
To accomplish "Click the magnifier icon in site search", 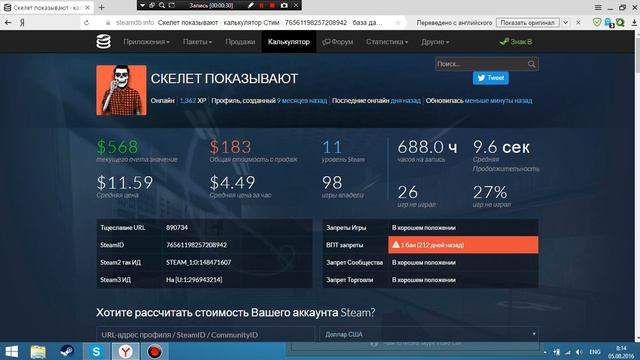I will click(531, 64).
